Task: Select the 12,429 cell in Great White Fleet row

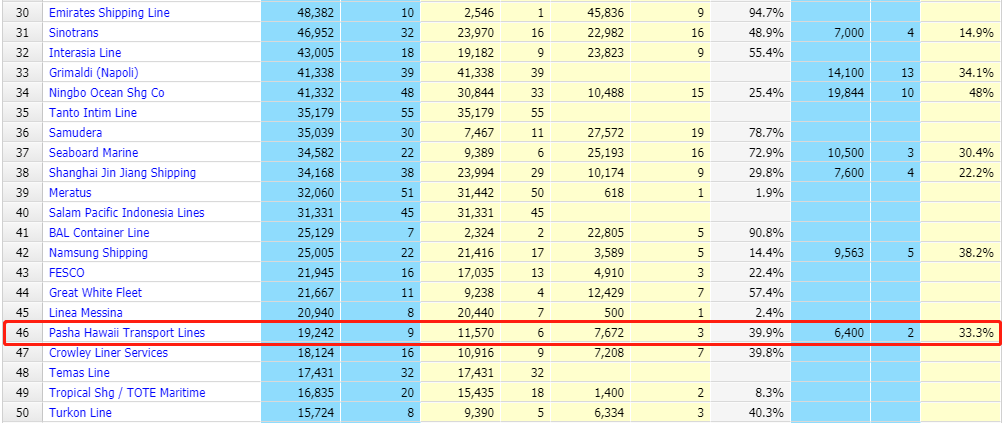Action: (590, 292)
